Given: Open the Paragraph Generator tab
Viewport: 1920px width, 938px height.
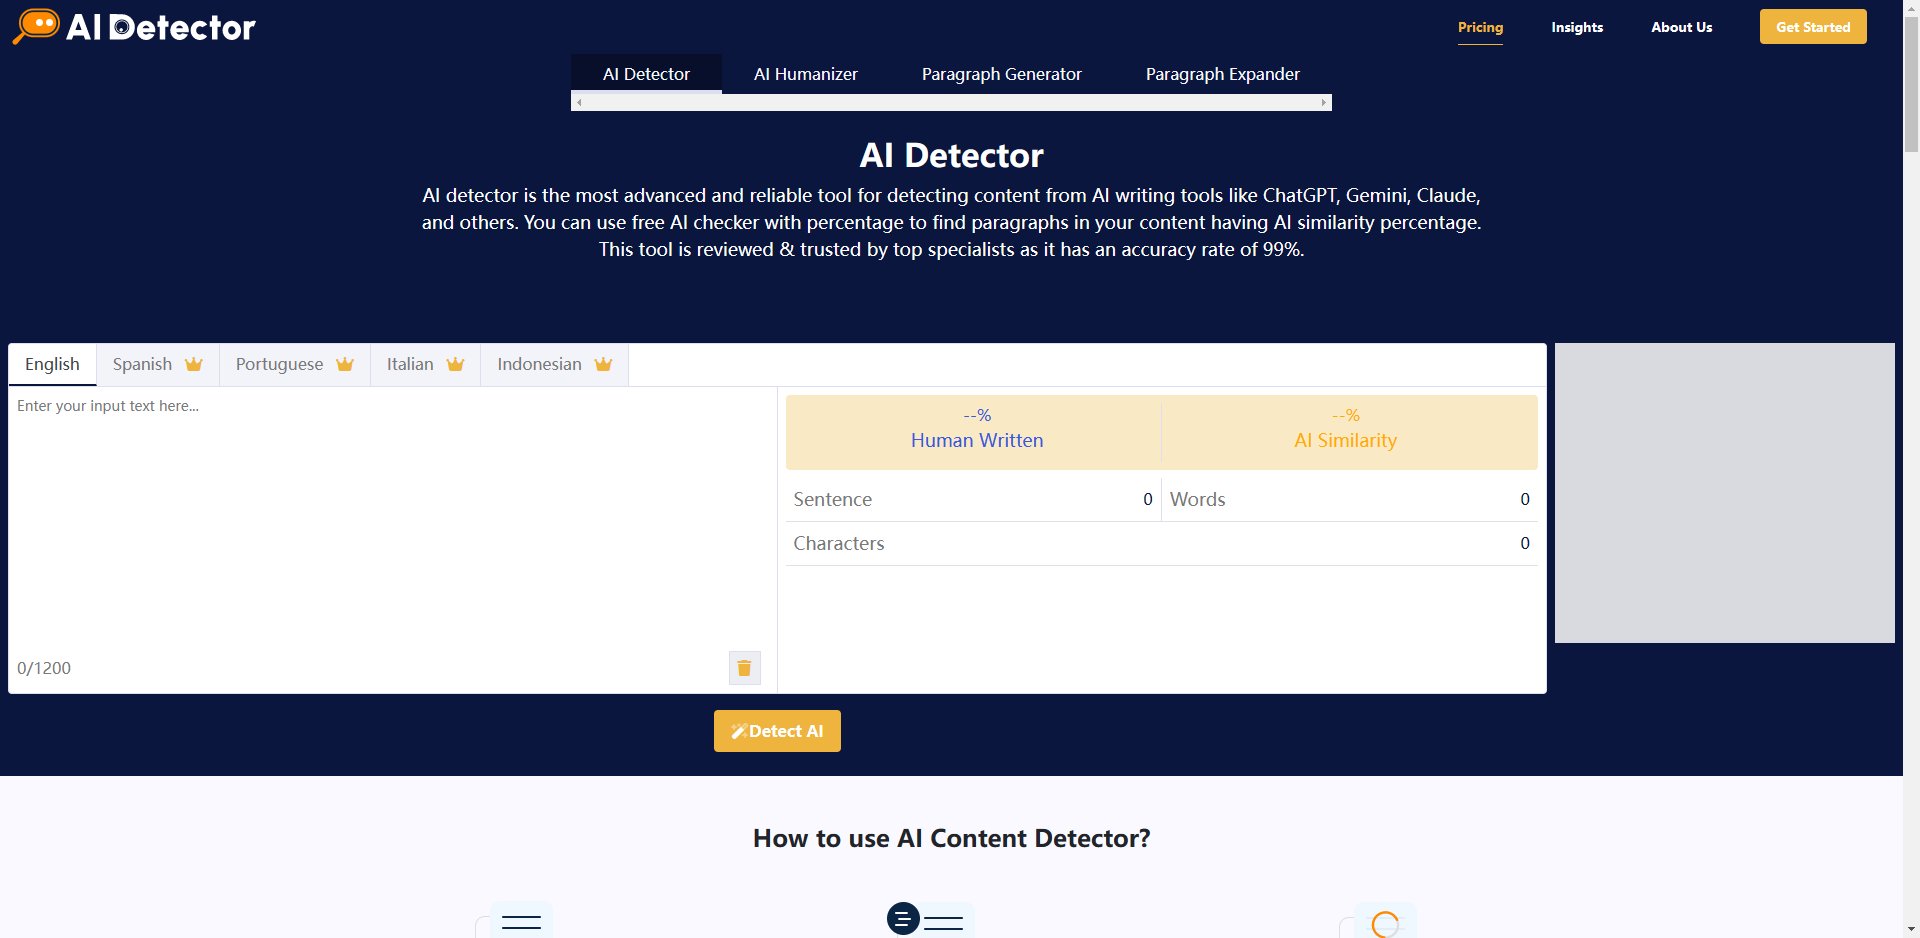Looking at the screenshot, I should coord(1001,73).
